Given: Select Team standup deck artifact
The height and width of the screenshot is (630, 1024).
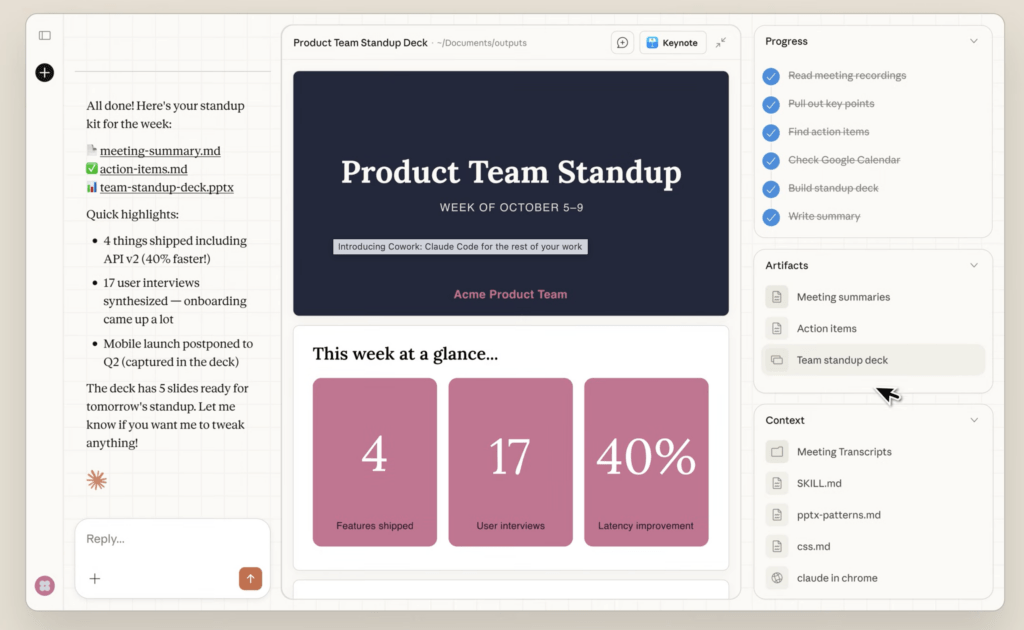Looking at the screenshot, I should click(842, 360).
